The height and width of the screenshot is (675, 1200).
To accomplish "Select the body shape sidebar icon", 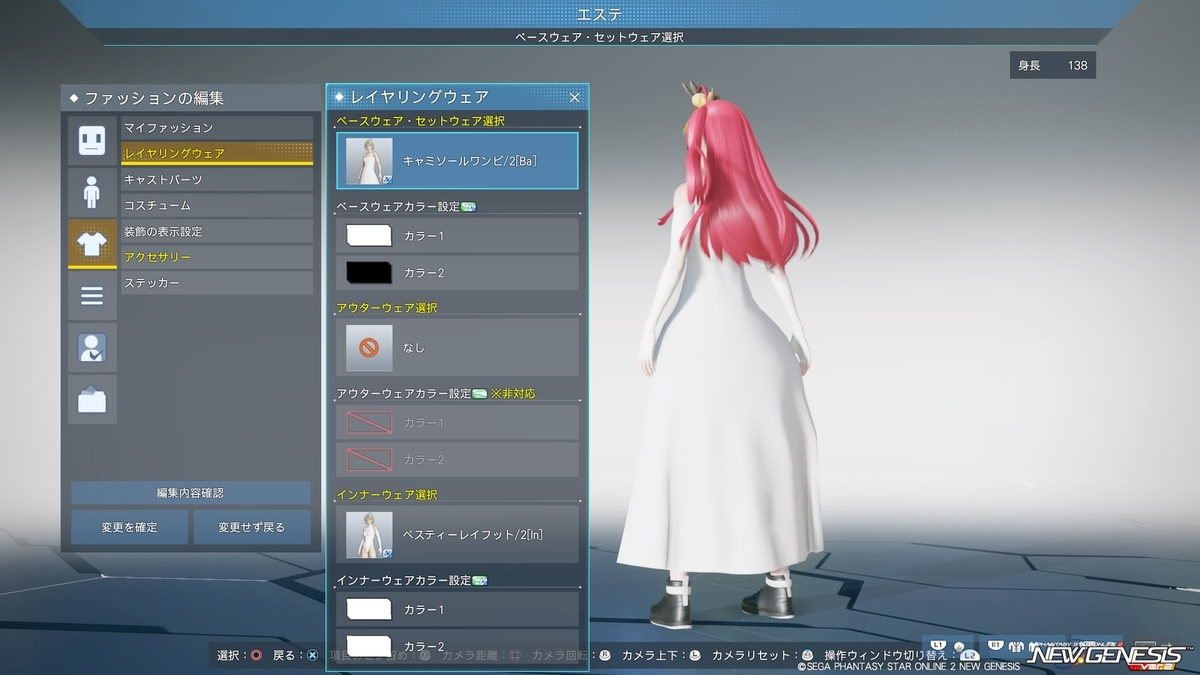I will click(x=92, y=192).
